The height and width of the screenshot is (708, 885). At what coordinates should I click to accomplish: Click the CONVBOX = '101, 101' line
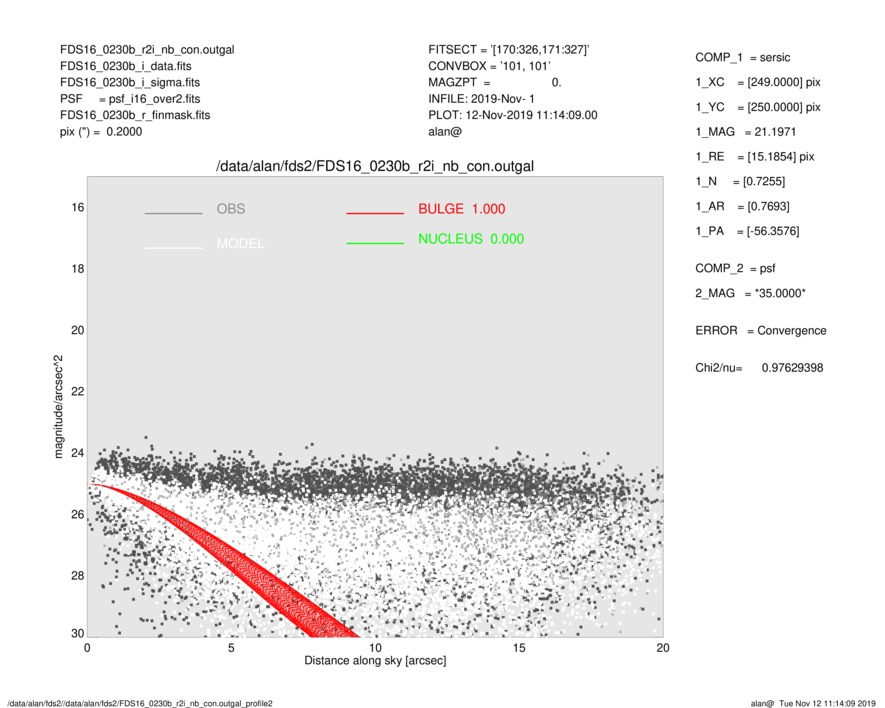coord(489,66)
